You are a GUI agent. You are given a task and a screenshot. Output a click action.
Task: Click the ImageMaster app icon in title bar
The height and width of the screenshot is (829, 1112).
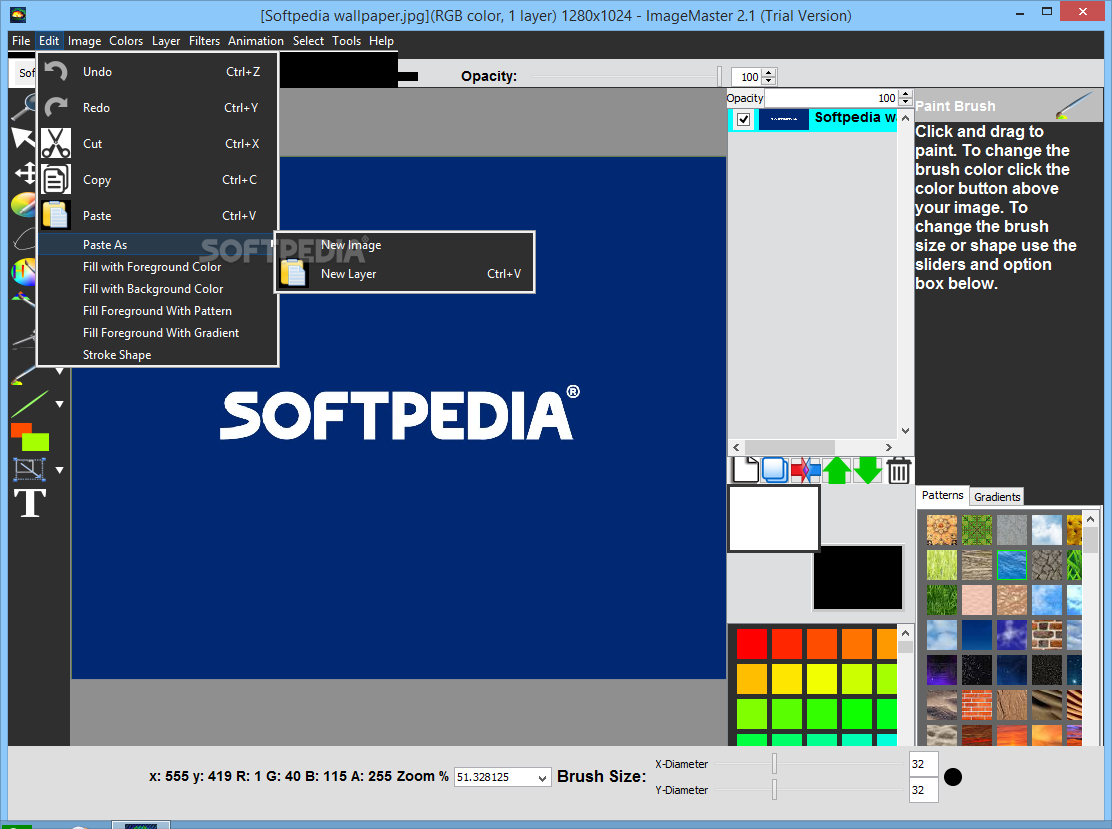[18, 15]
